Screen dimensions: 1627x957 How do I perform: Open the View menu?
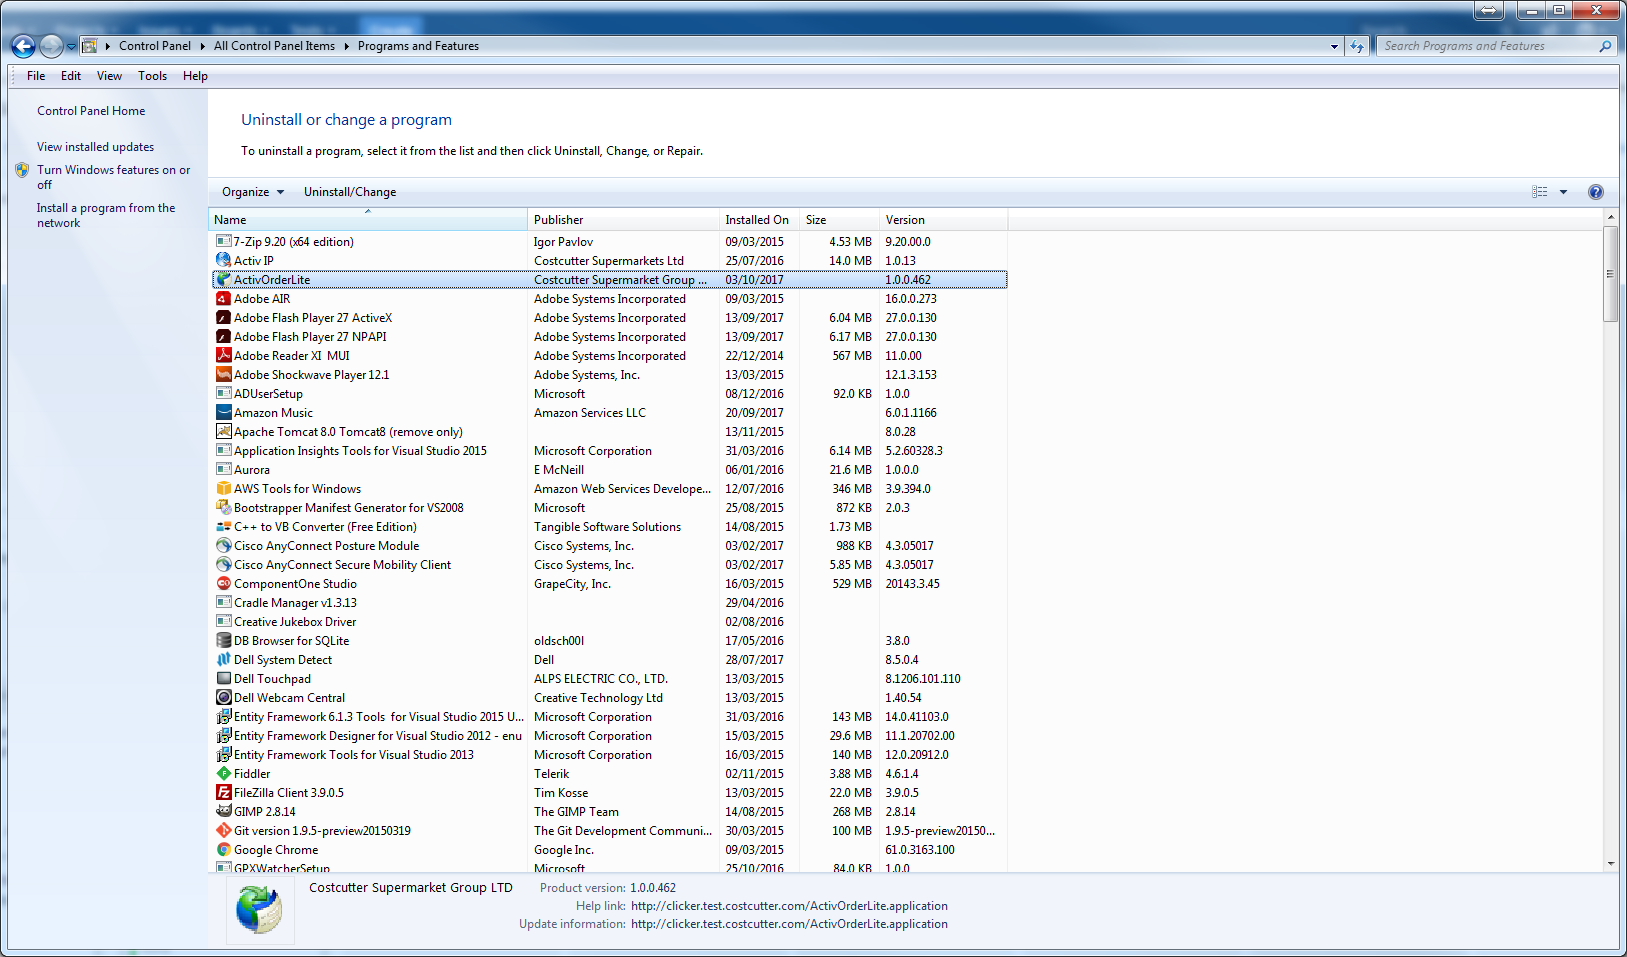[109, 76]
